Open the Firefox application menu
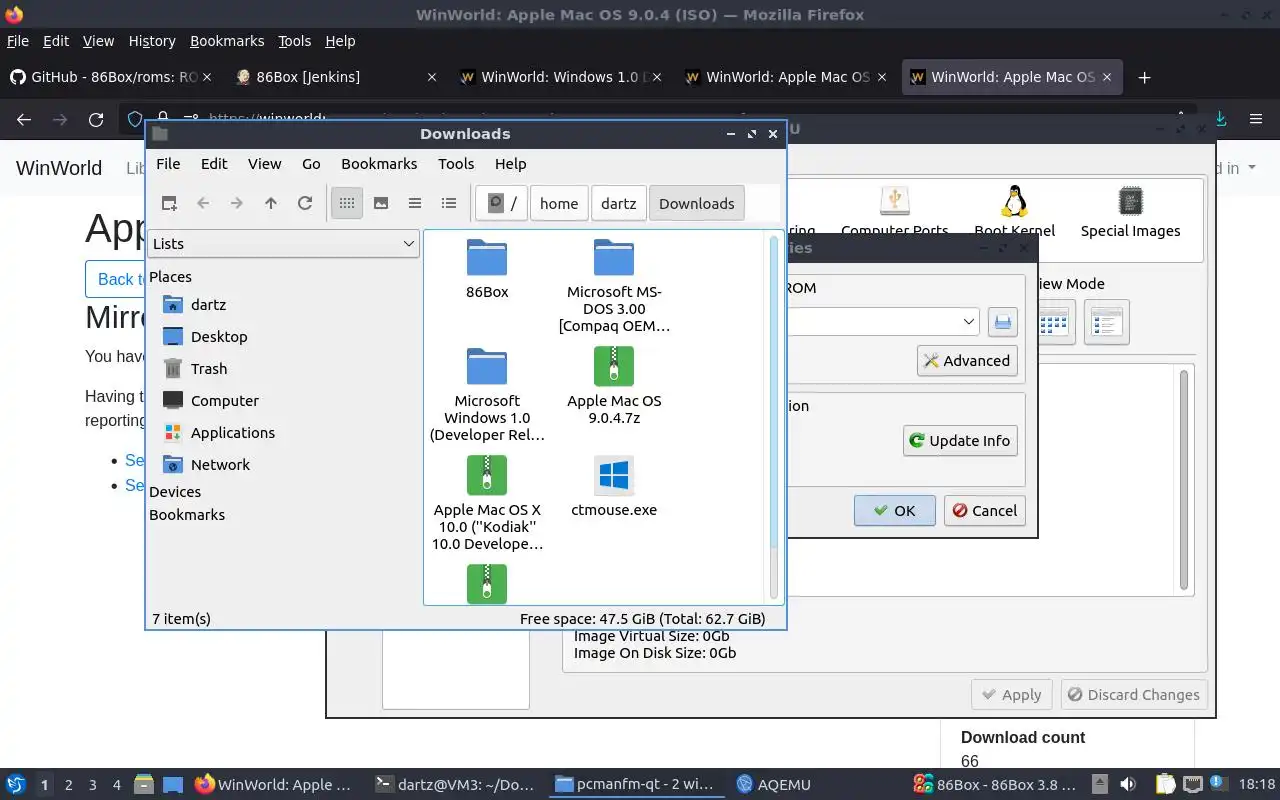Image resolution: width=1280 pixels, height=800 pixels. [x=1256, y=119]
